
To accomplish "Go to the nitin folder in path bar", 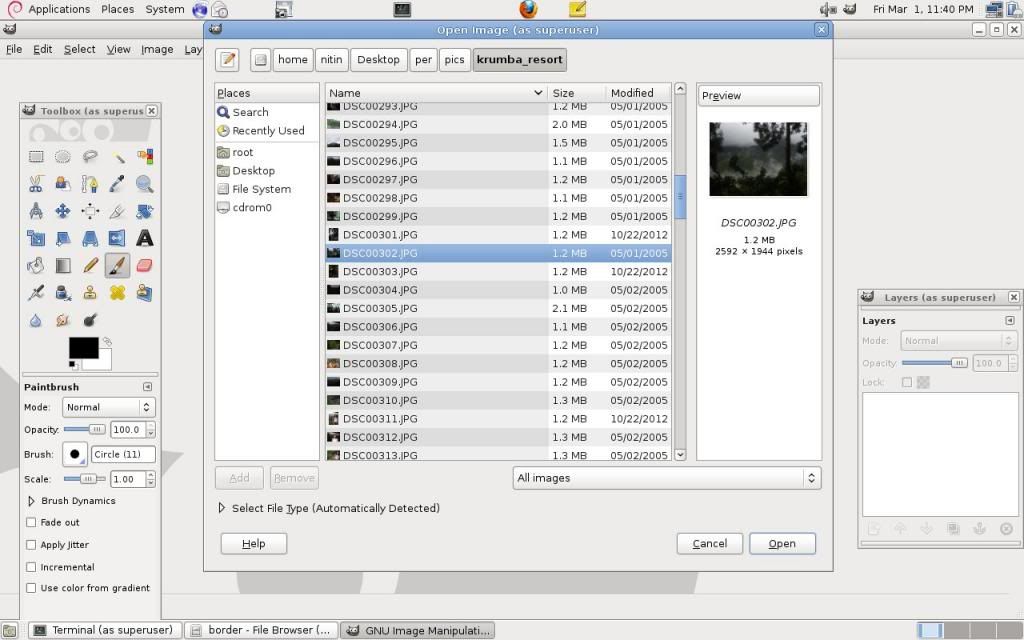I will pyautogui.click(x=331, y=59).
